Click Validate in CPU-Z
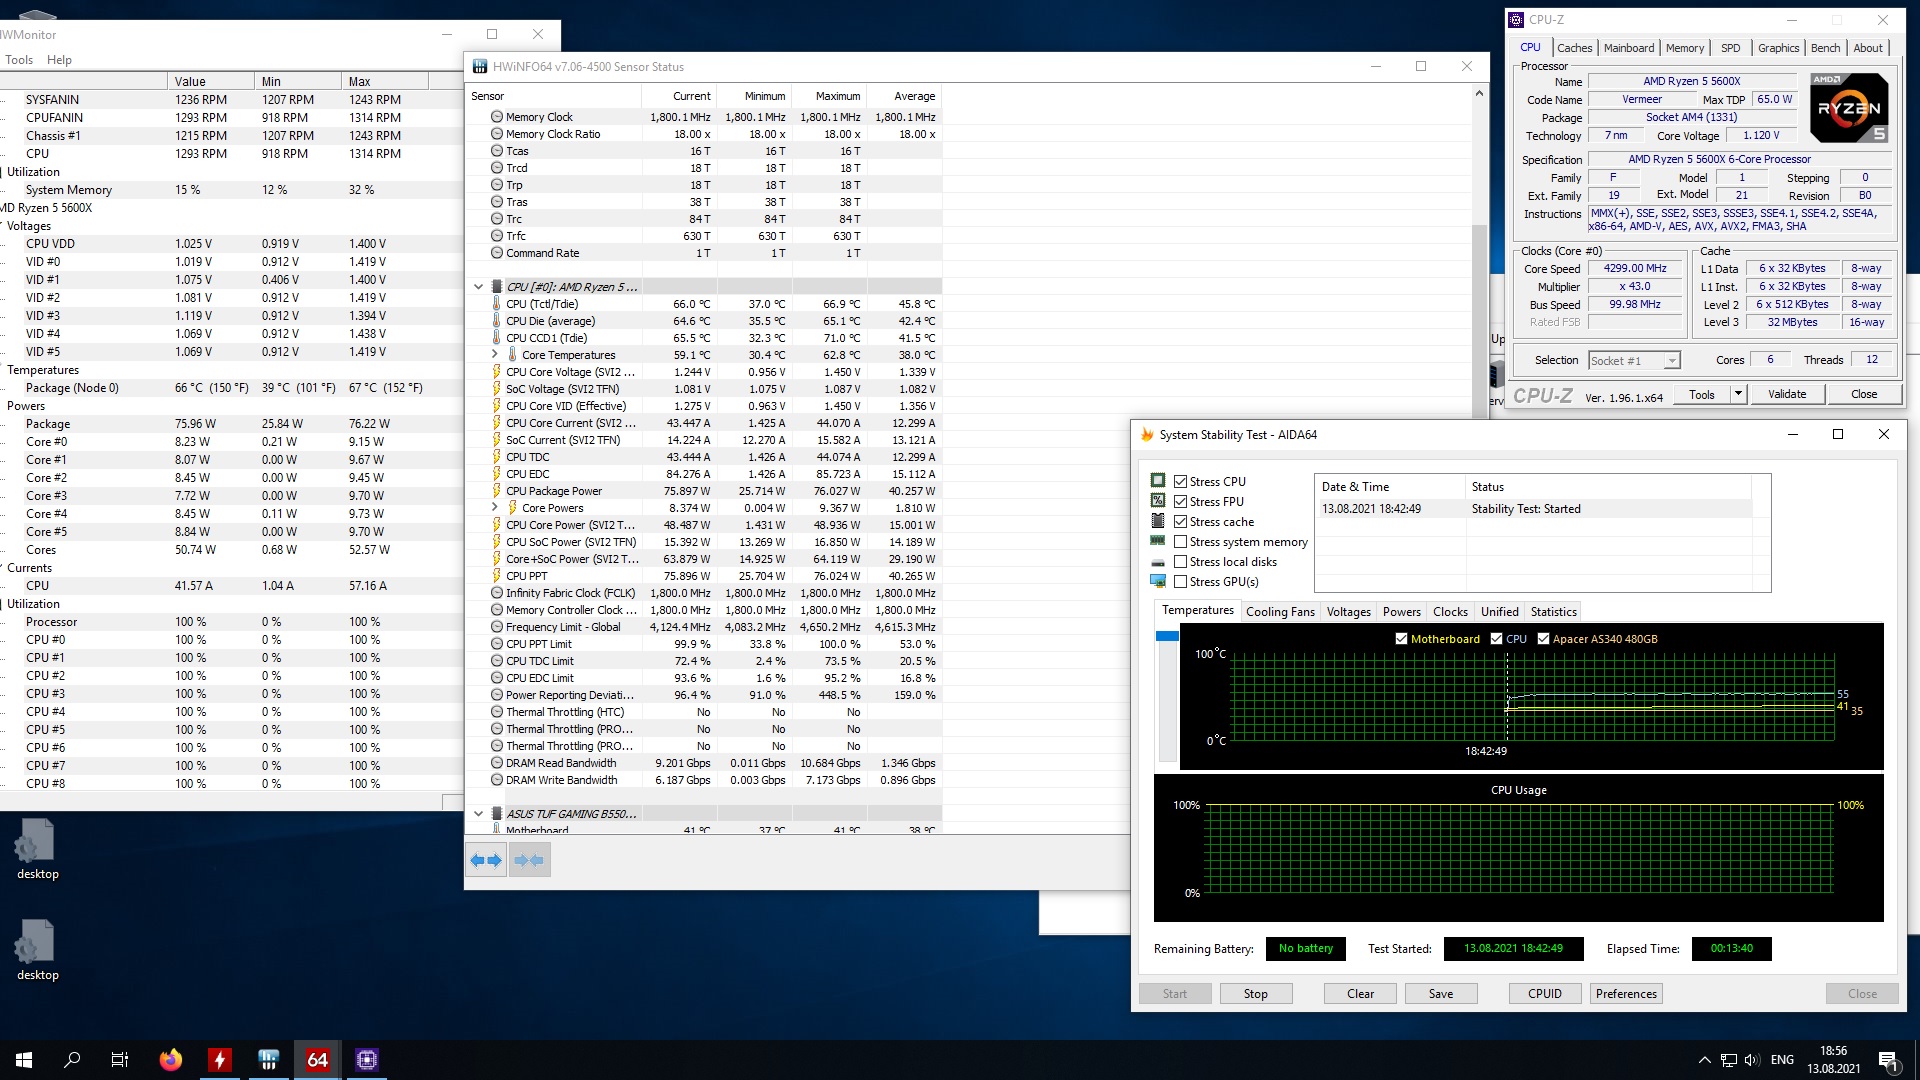Image resolution: width=1920 pixels, height=1080 pixels. 1787,394
